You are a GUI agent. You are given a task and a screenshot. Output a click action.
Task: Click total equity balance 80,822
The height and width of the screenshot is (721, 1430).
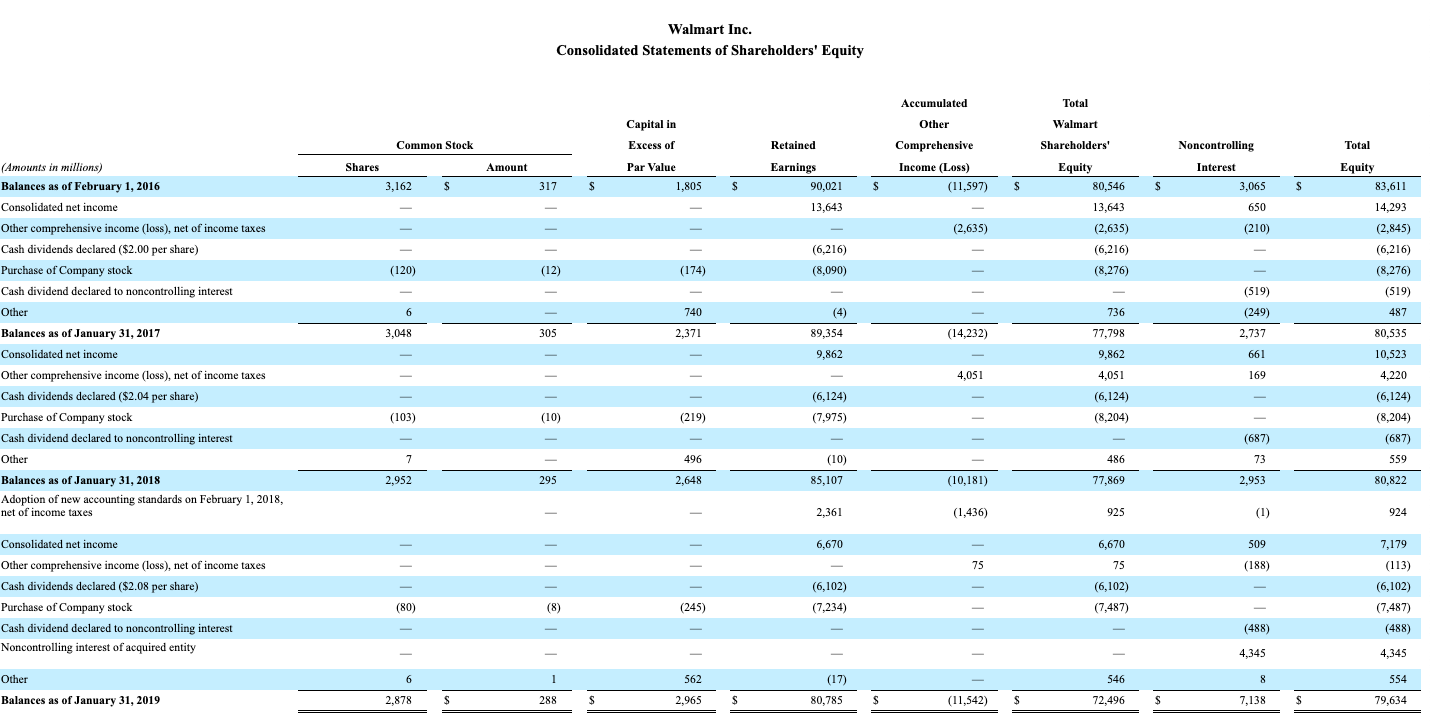tap(1390, 480)
